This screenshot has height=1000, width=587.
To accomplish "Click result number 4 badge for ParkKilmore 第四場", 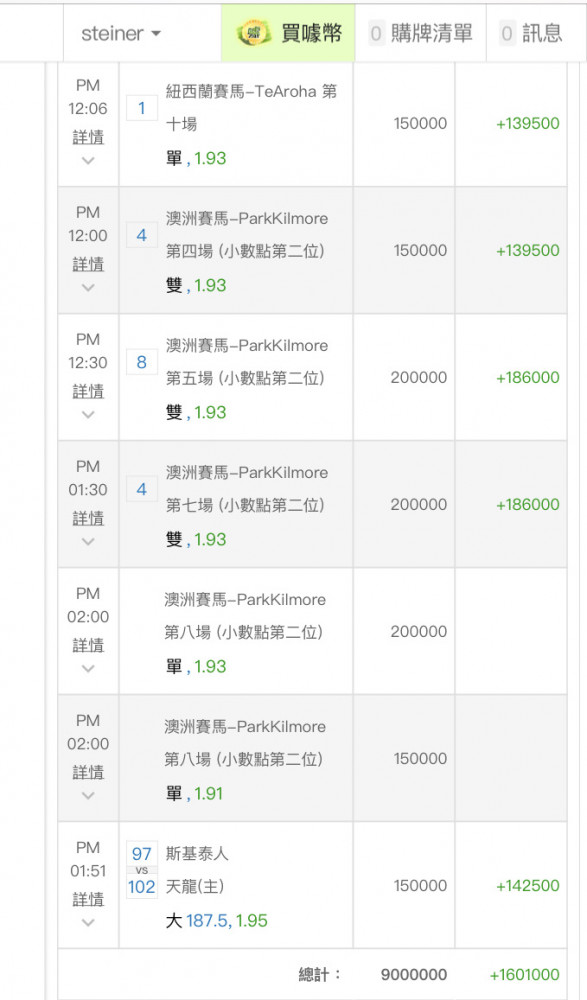I will (x=142, y=235).
